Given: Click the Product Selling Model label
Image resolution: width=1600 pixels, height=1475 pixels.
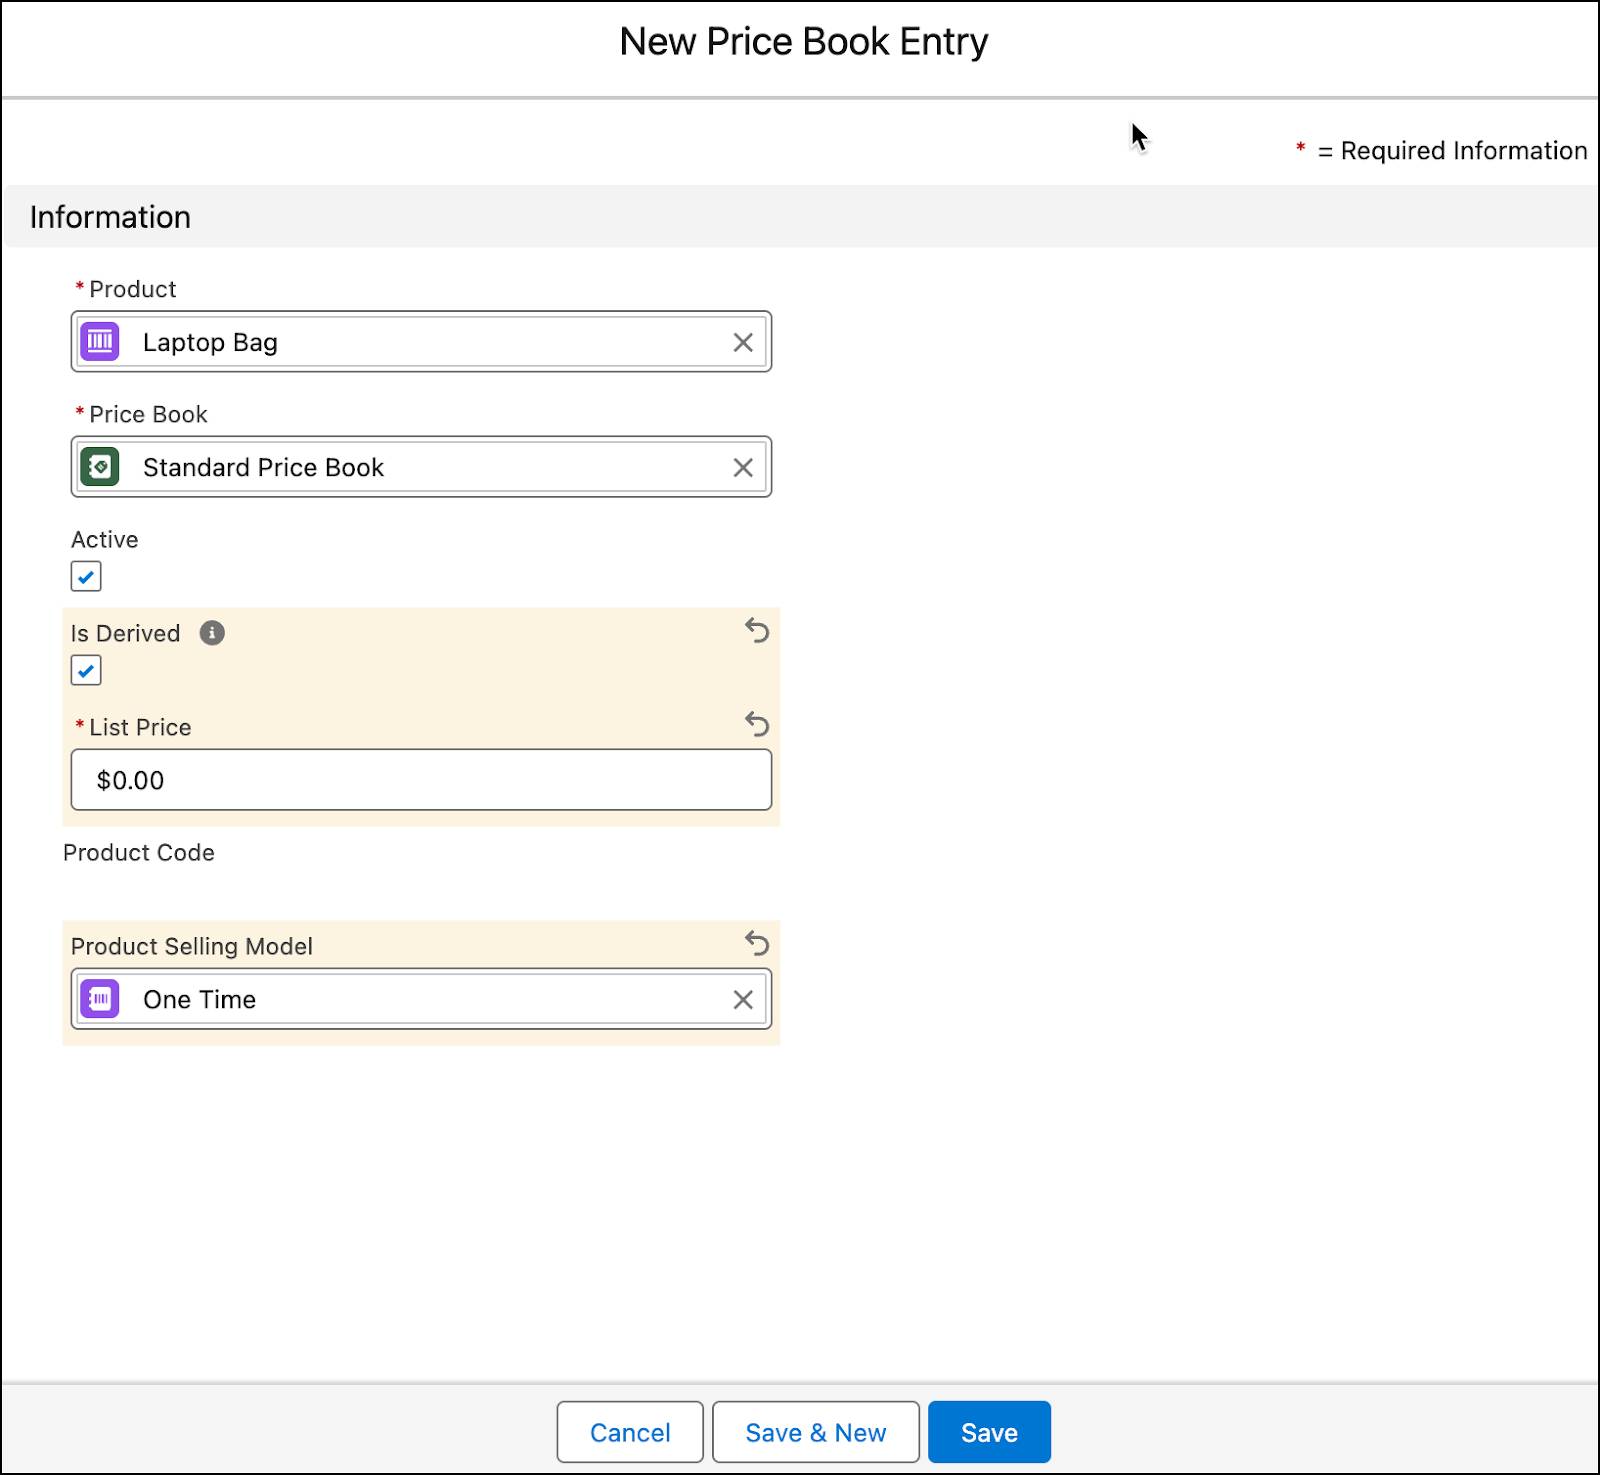Looking at the screenshot, I should (x=192, y=946).
